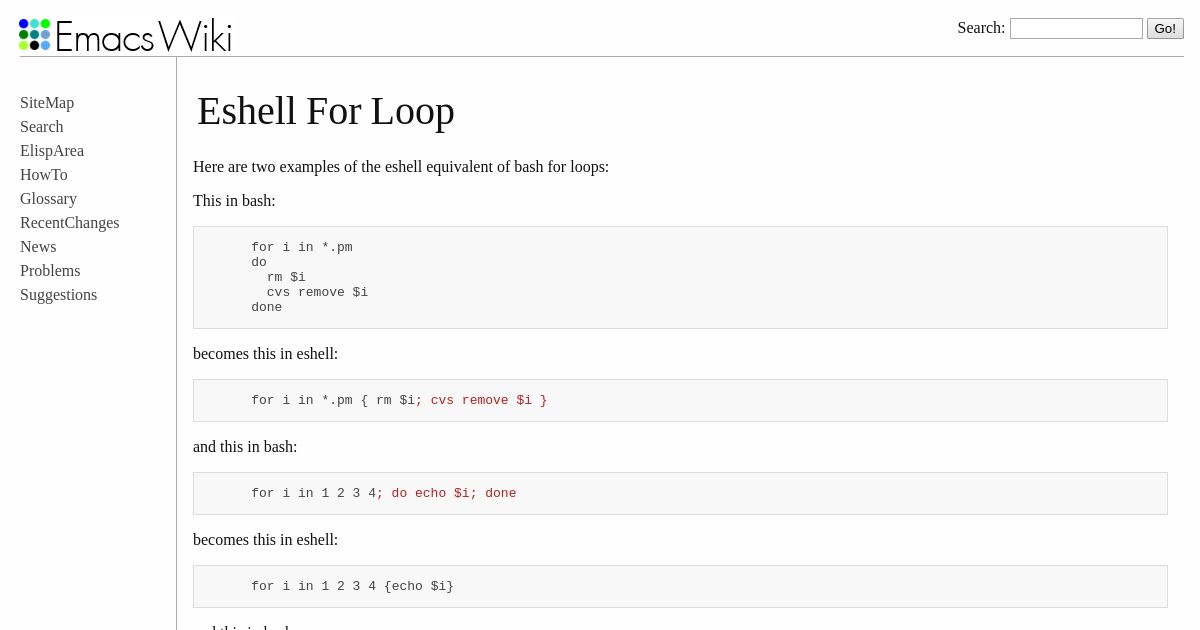The height and width of the screenshot is (630, 1200).
Task: Click the Eshell For Loop page heading
Action: click(326, 111)
